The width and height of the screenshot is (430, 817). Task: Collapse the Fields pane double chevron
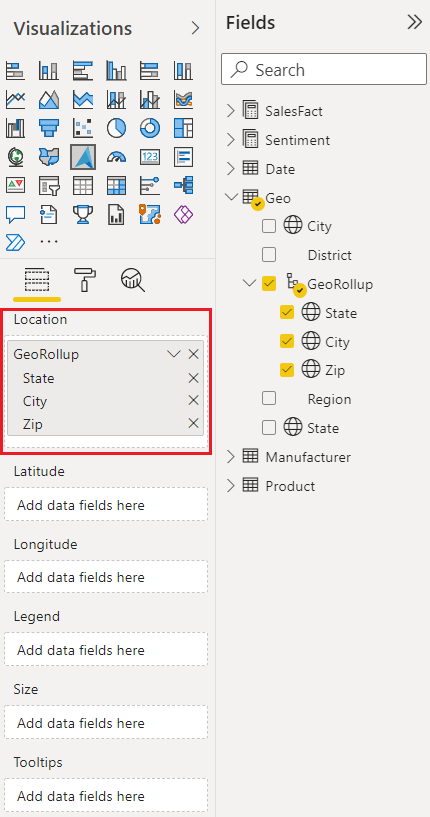(414, 22)
